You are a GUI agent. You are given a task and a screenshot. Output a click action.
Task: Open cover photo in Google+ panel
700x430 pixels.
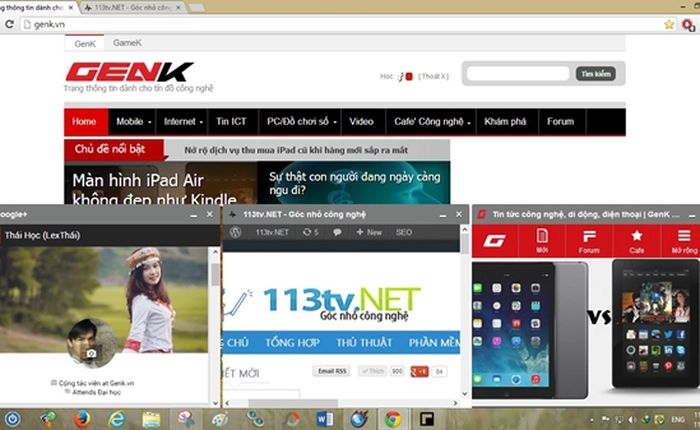tap(104, 300)
